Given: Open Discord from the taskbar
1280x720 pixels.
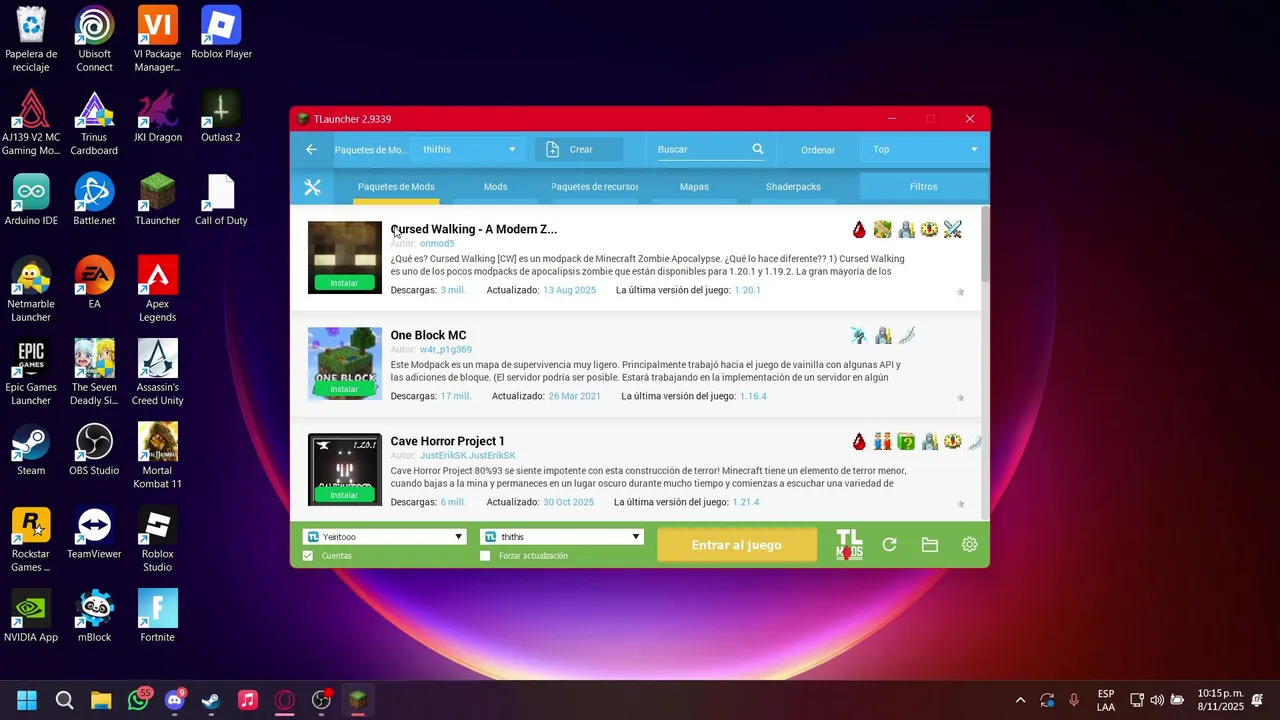Looking at the screenshot, I should click(175, 700).
